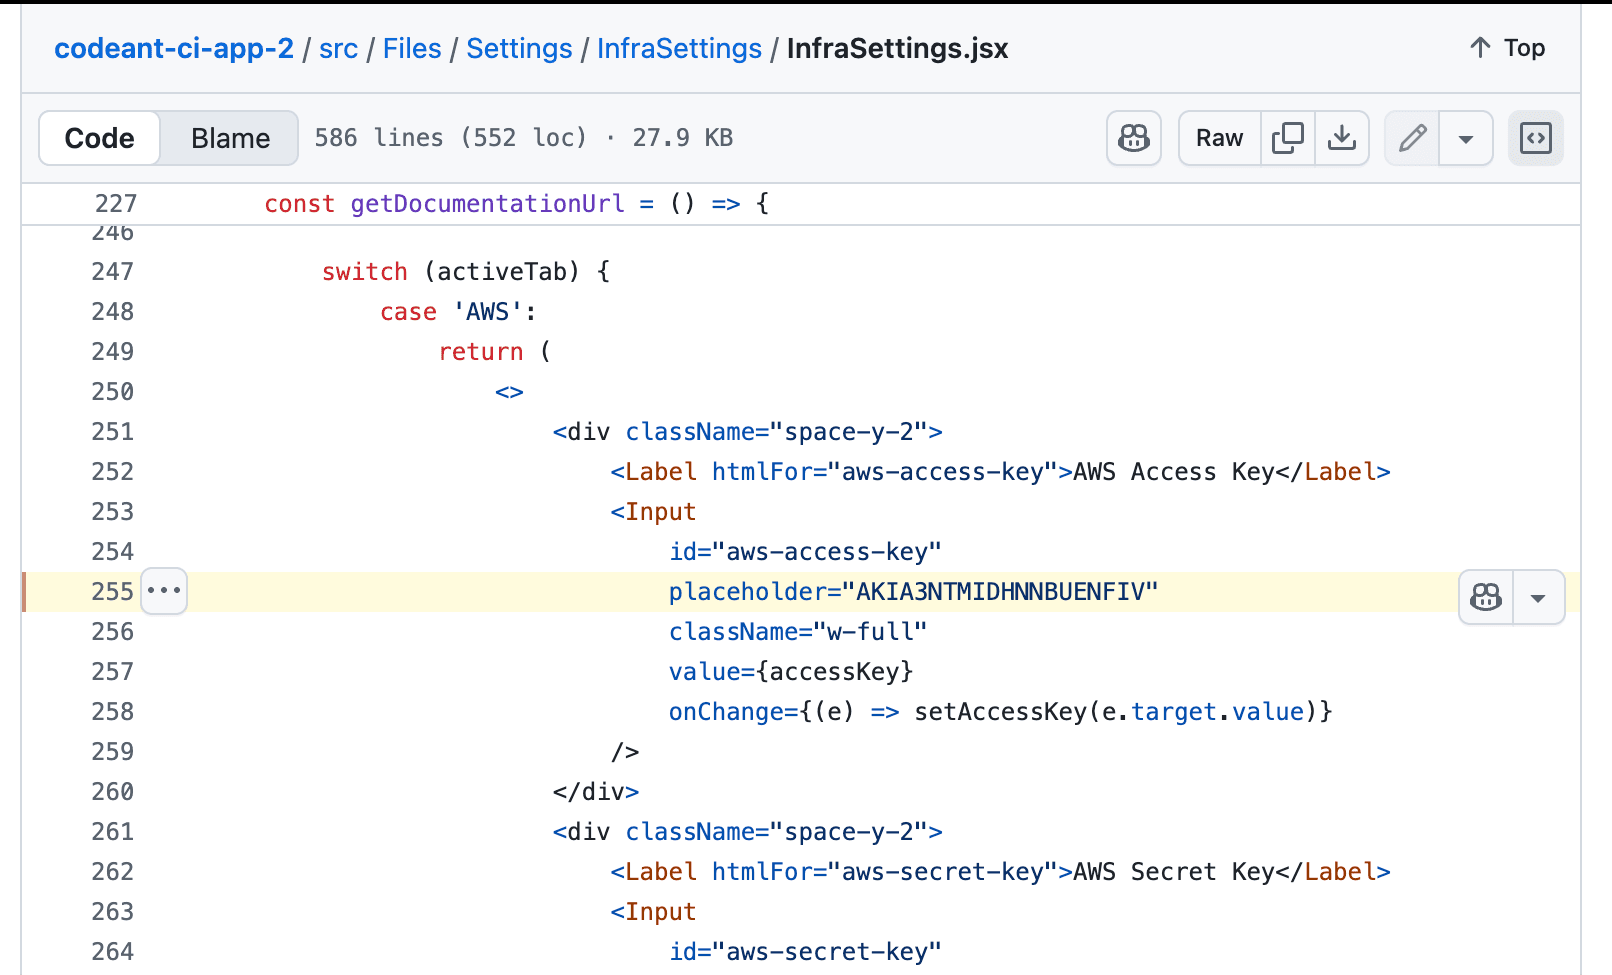Click InfraSettings.jsx file name
The image size is (1612, 975).
897,48
